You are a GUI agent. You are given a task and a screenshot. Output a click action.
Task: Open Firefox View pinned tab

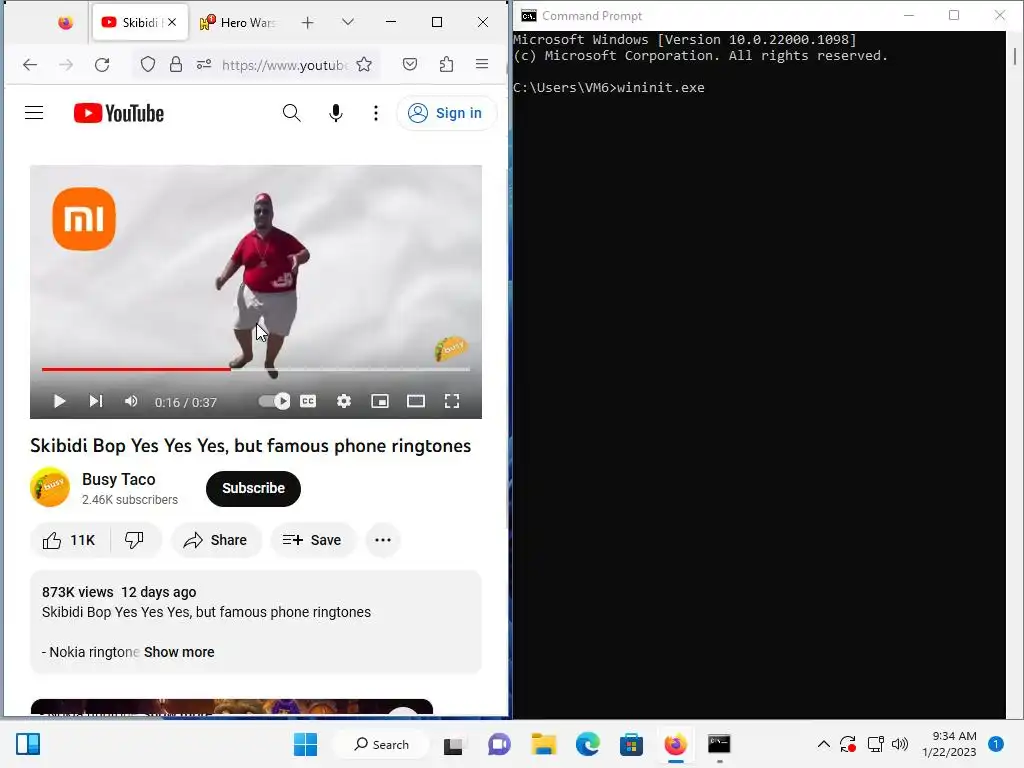[65, 23]
